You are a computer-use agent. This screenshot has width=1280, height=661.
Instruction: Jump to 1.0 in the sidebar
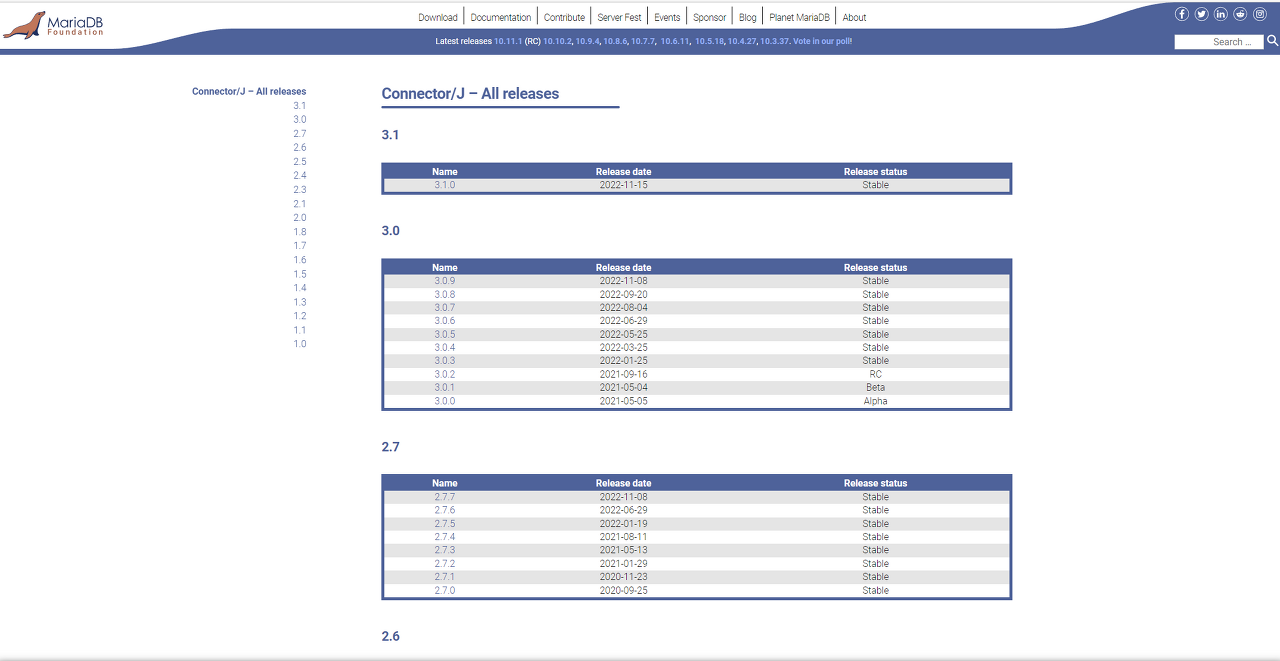pos(300,343)
